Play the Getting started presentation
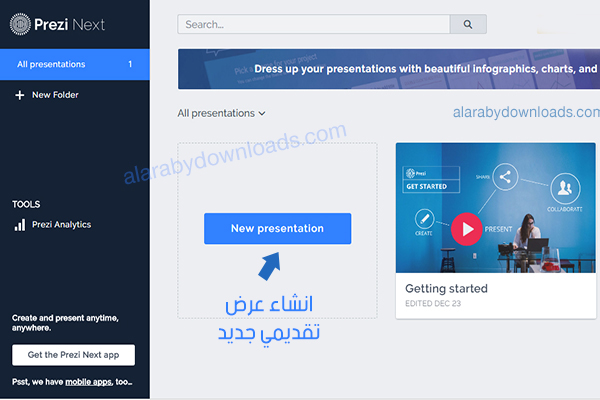Image resolution: width=600 pixels, height=400 pixels. [x=466, y=229]
